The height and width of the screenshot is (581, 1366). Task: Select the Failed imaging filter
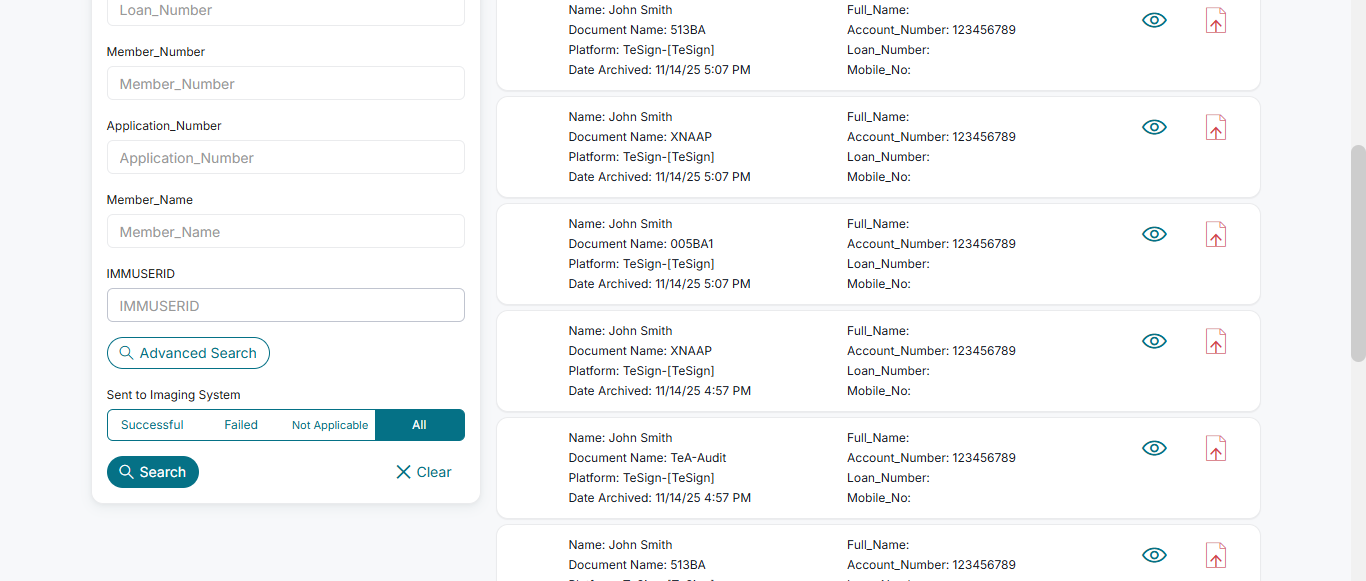[241, 425]
